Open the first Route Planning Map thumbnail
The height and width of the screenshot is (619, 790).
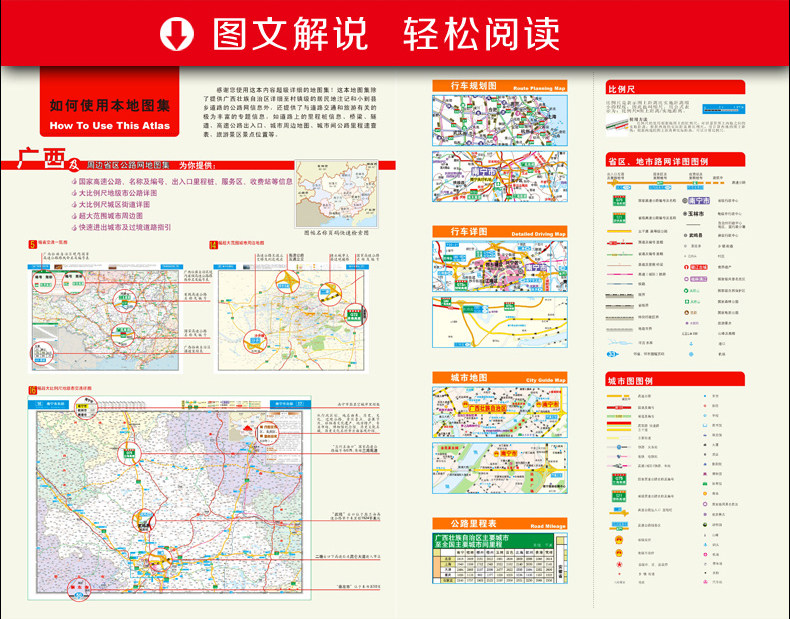coord(500,121)
